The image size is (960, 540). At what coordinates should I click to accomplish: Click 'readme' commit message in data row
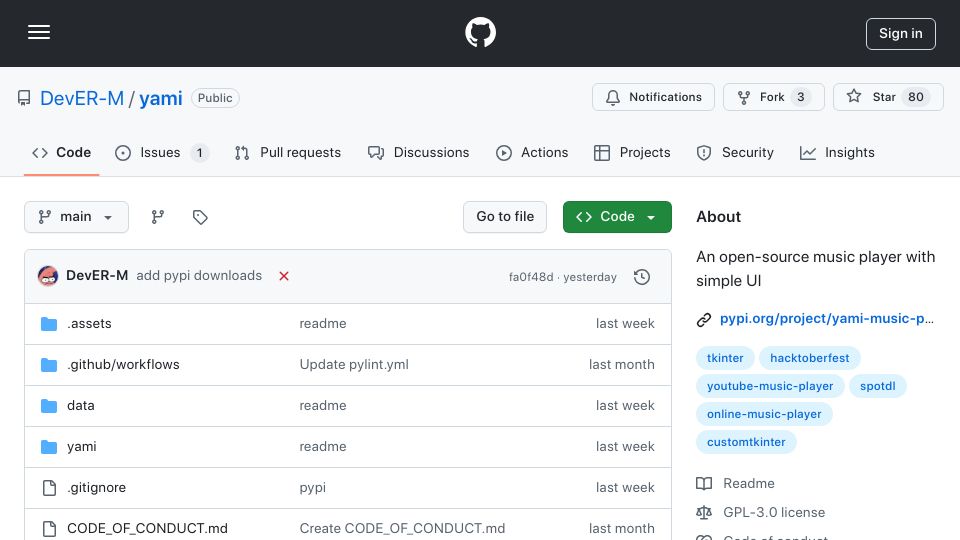point(323,405)
